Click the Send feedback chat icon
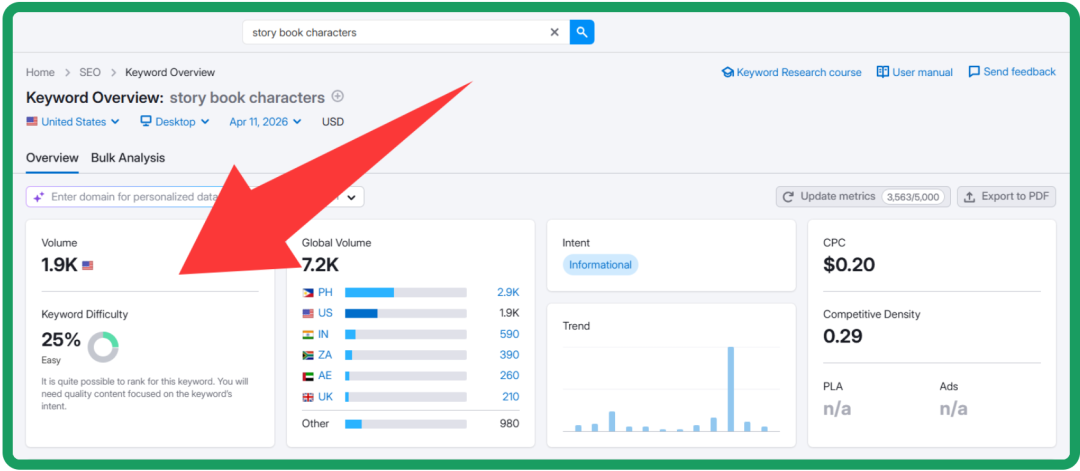 pos(974,72)
